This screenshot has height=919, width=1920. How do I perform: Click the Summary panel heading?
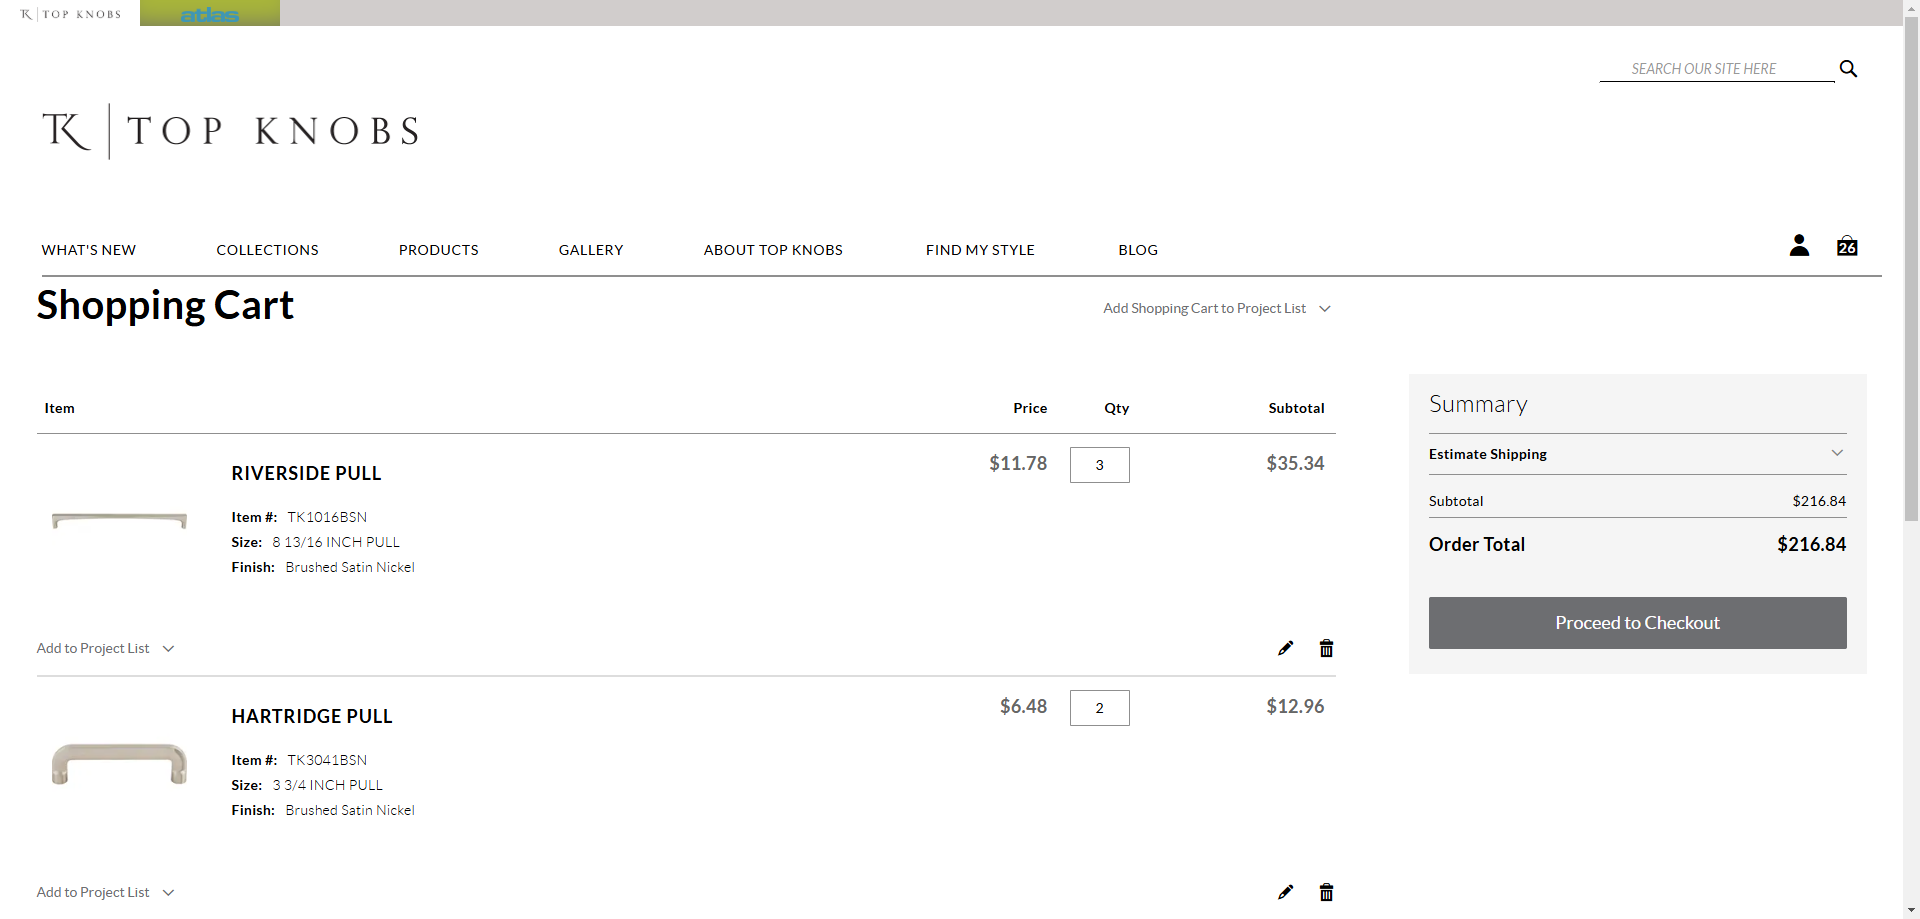coord(1478,405)
